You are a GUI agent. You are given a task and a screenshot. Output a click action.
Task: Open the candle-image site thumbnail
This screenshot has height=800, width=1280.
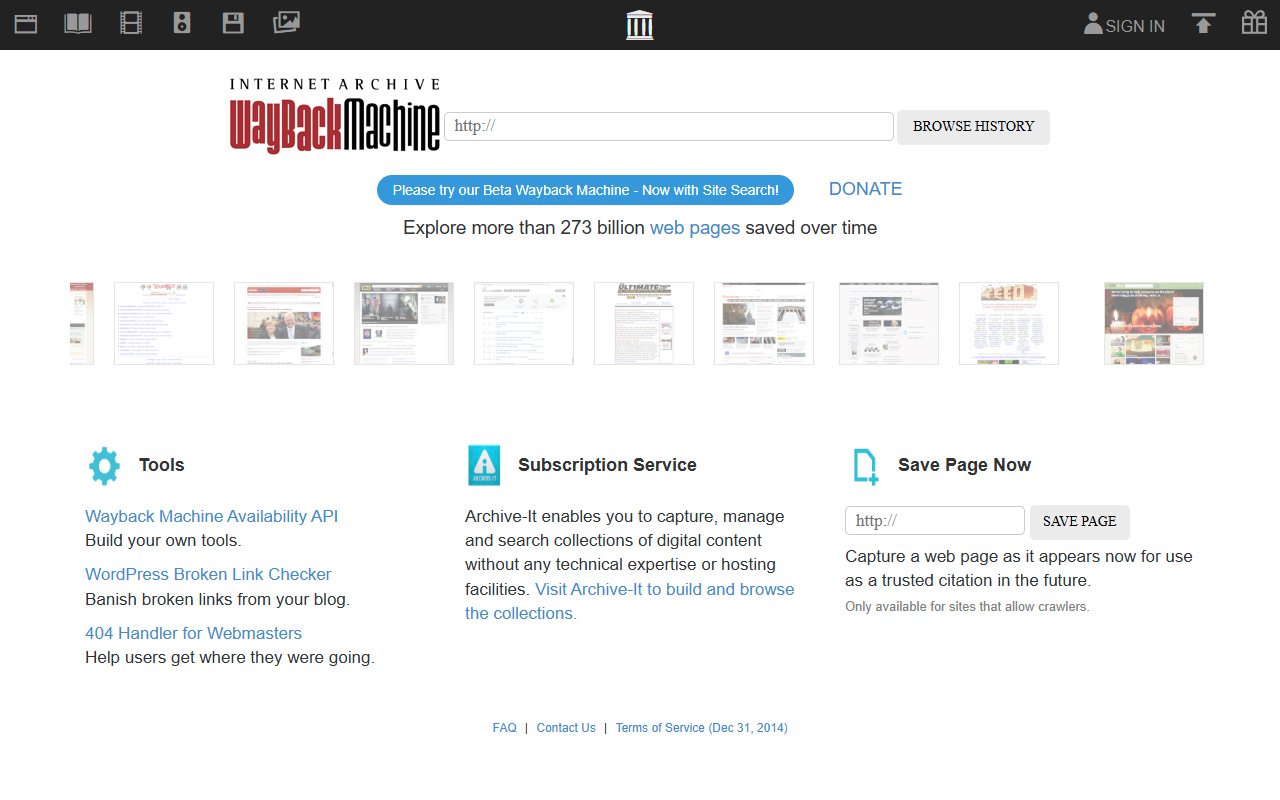[1154, 323]
